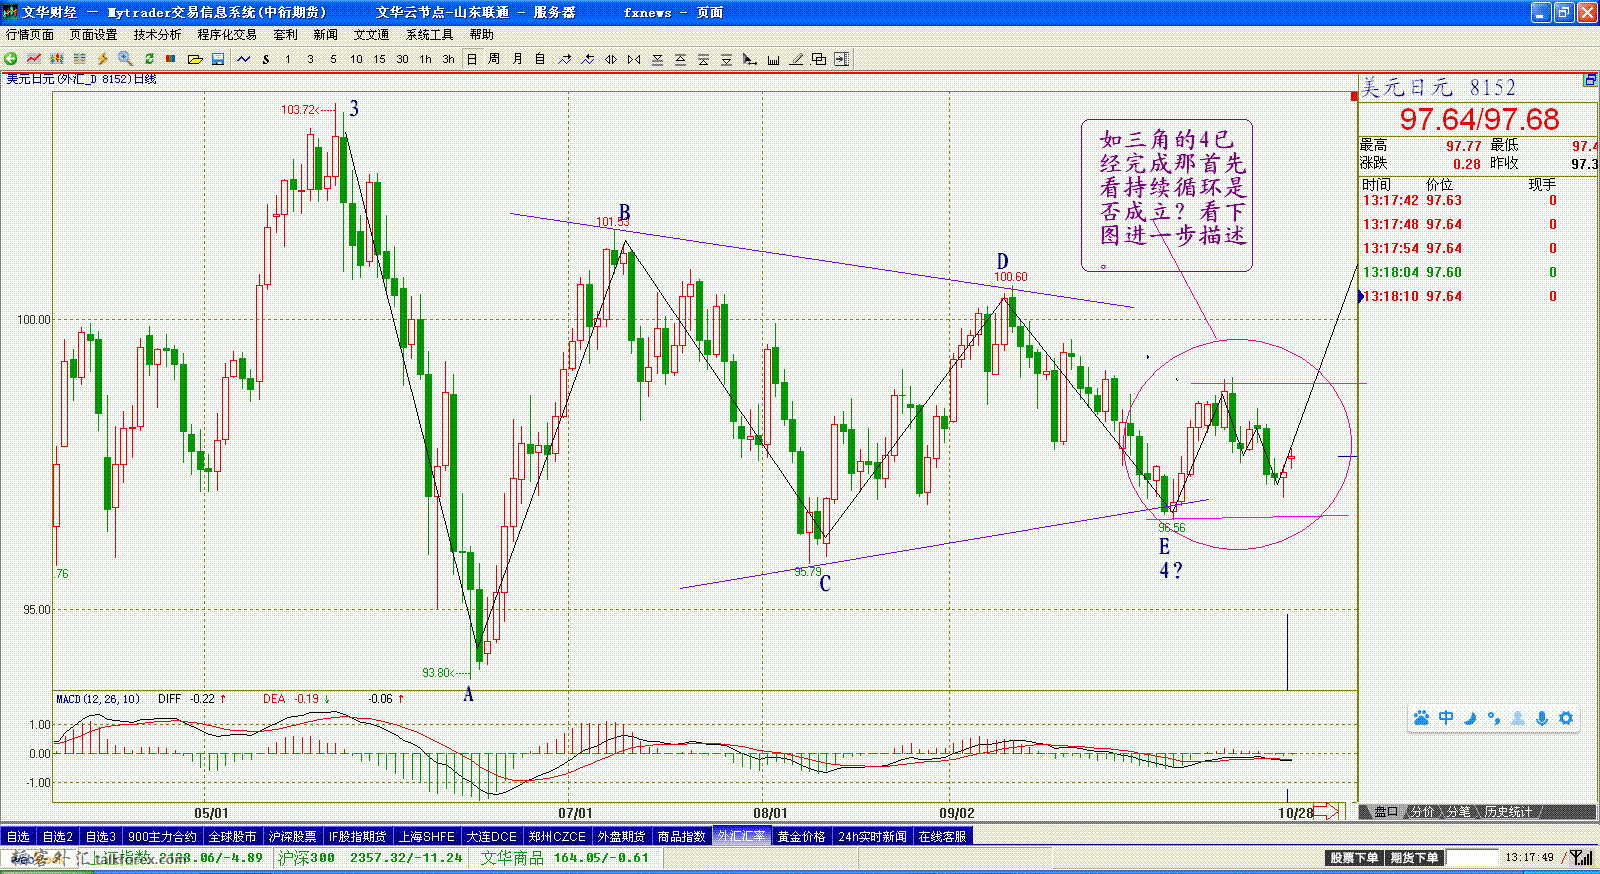Click the horizontal compress arrows icon
The height and width of the screenshot is (874, 1600).
point(634,59)
